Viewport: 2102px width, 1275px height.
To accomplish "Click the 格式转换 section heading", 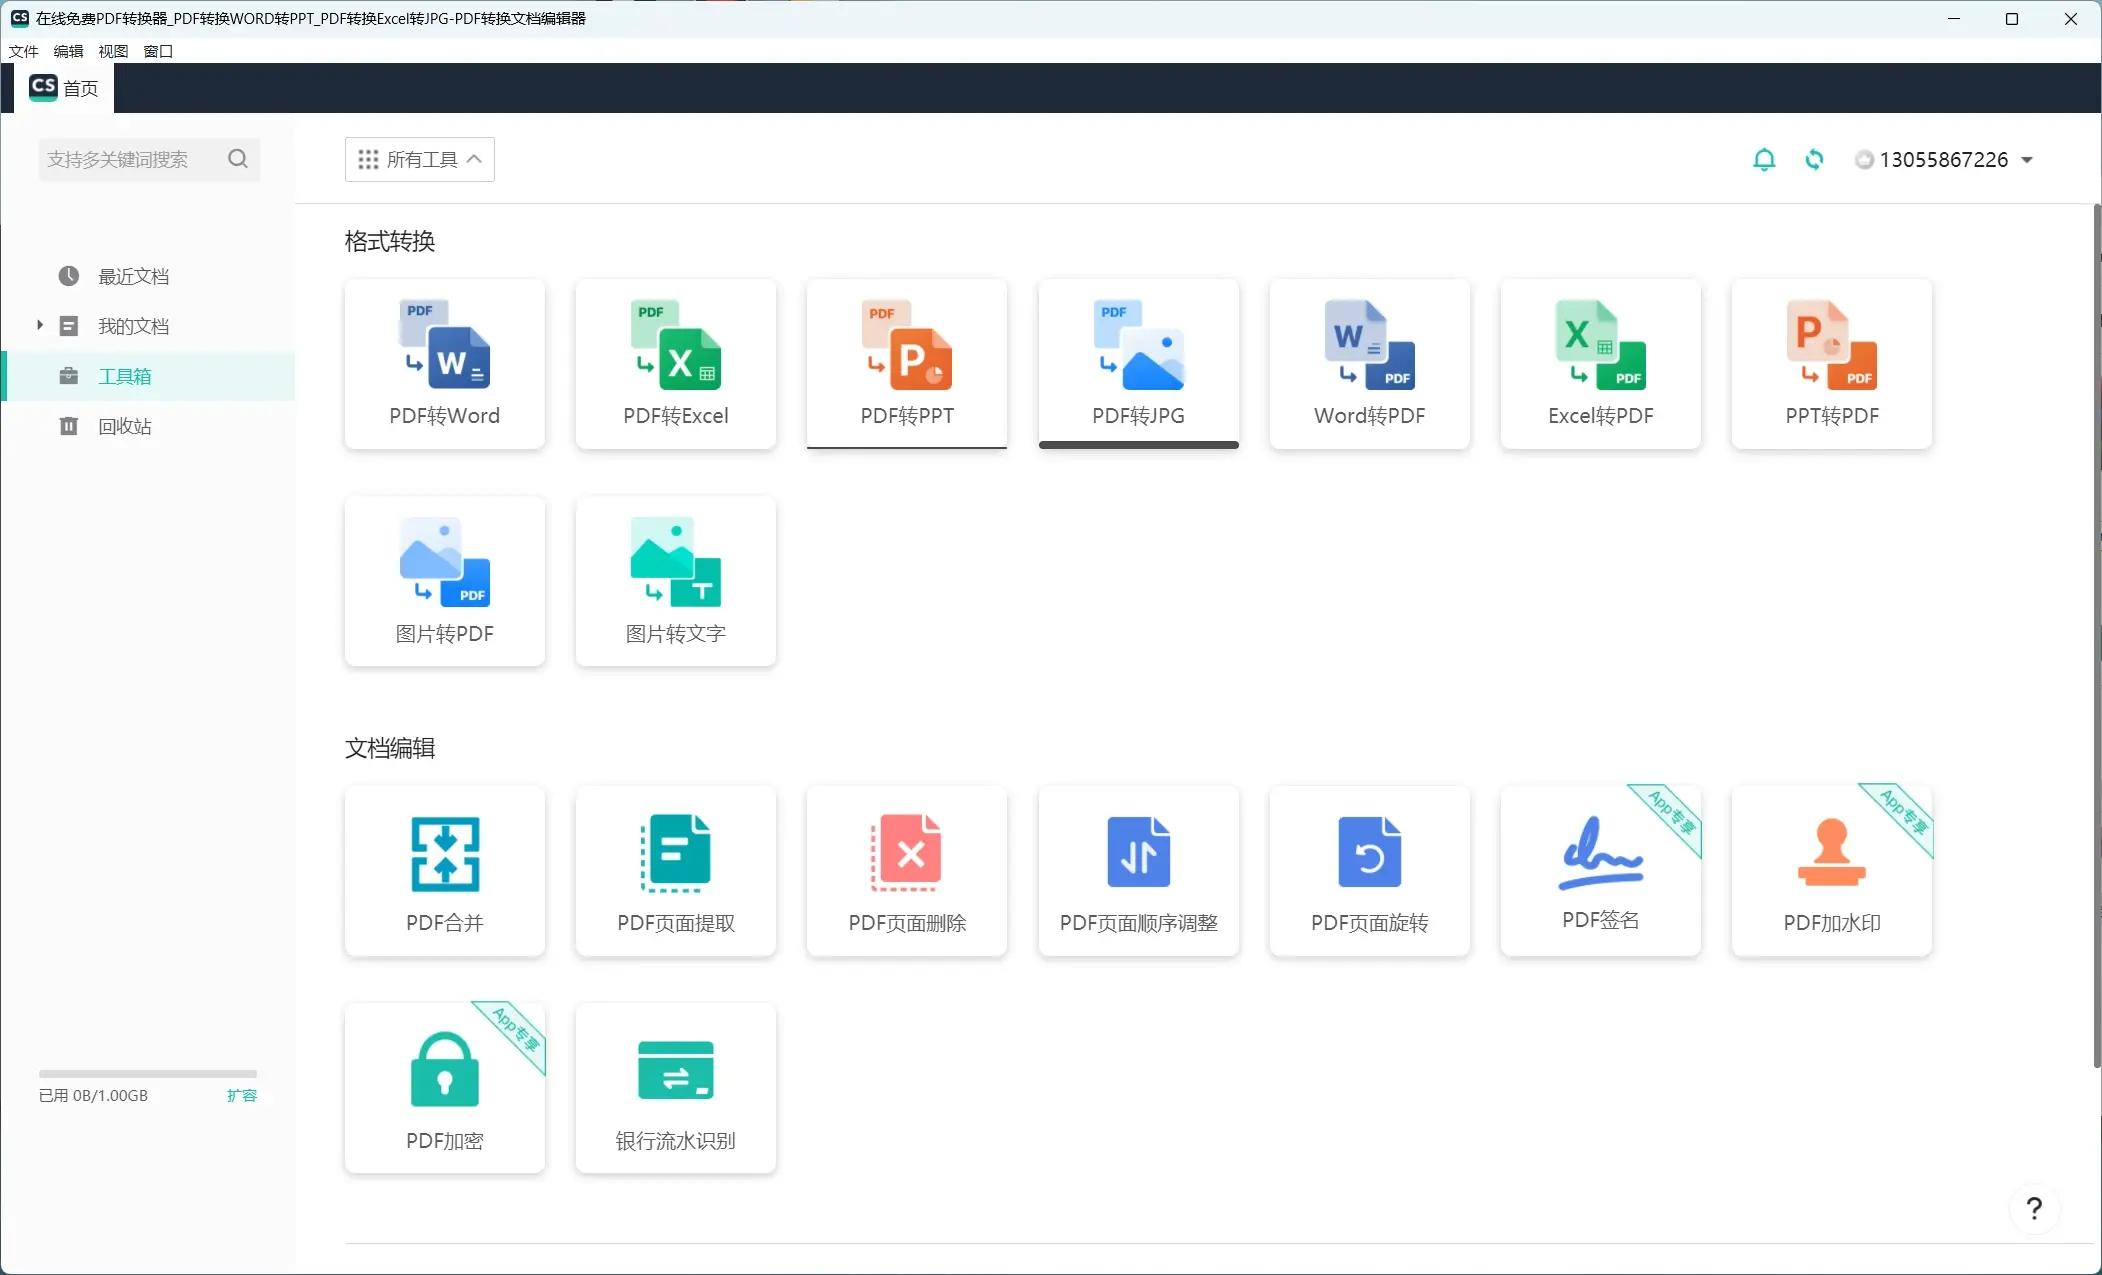I will (390, 241).
